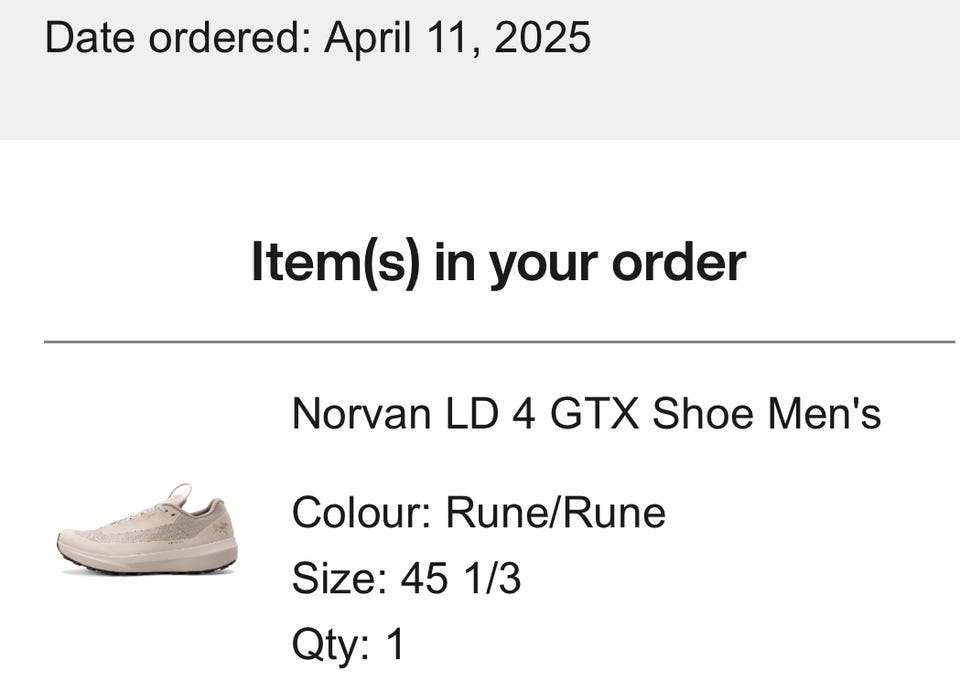Select the 45 1/3 size value

461,578
